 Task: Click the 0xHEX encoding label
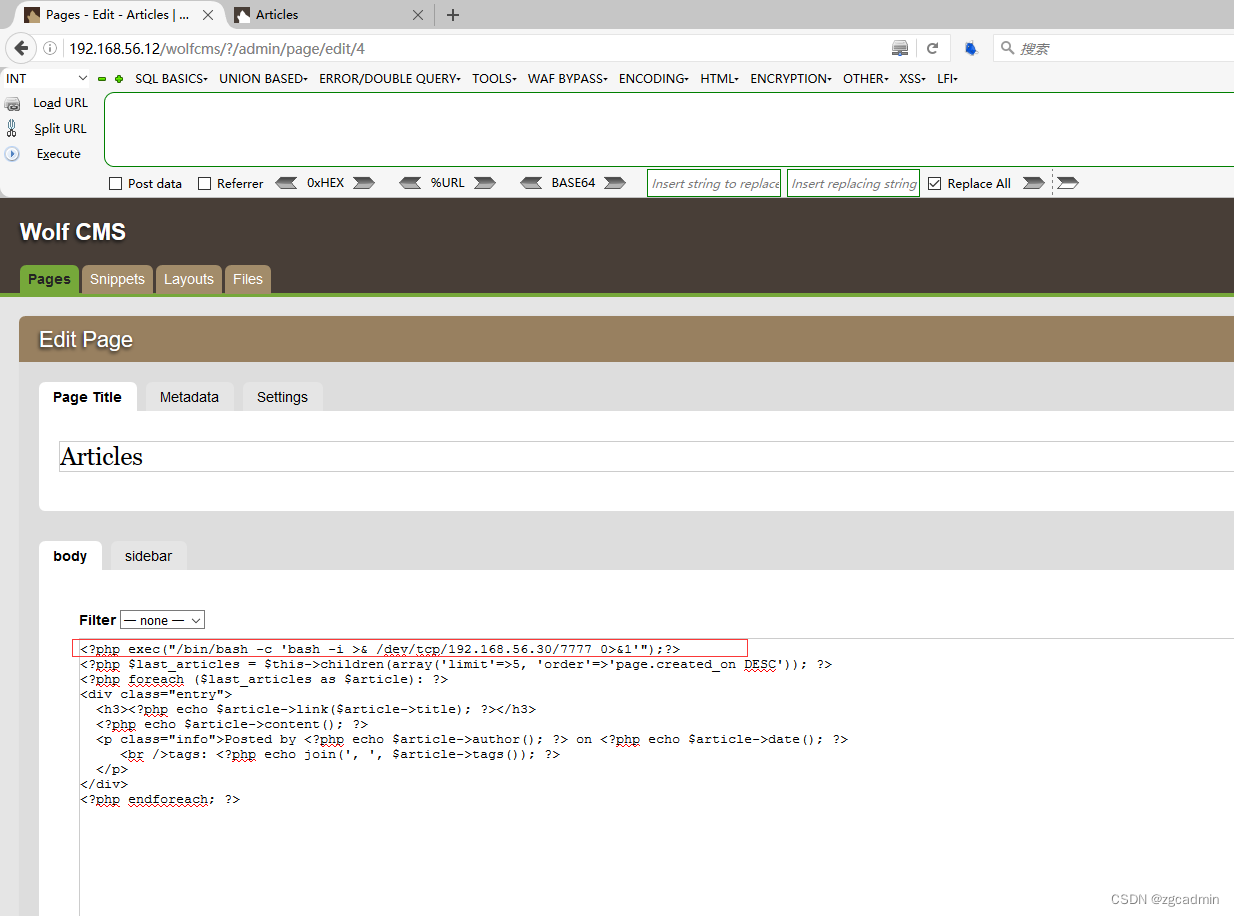325,183
